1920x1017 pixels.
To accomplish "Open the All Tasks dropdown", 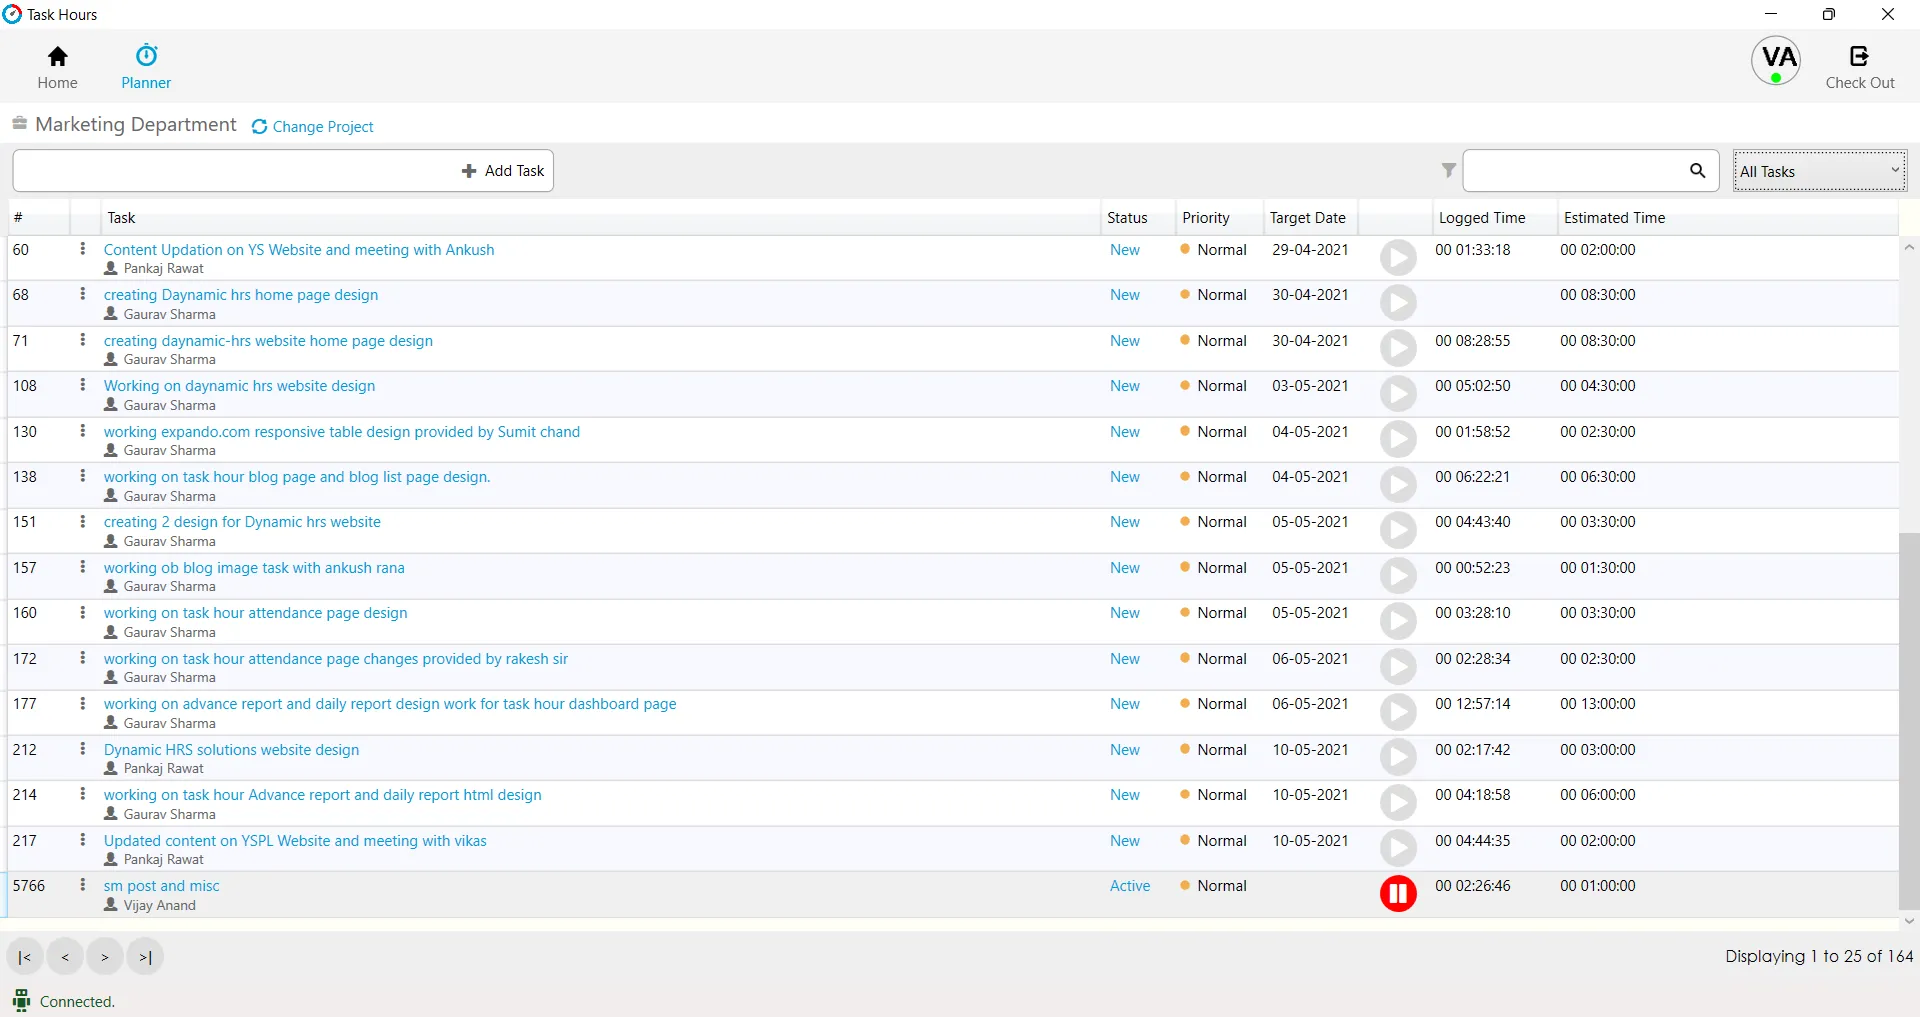I will [x=1819, y=170].
